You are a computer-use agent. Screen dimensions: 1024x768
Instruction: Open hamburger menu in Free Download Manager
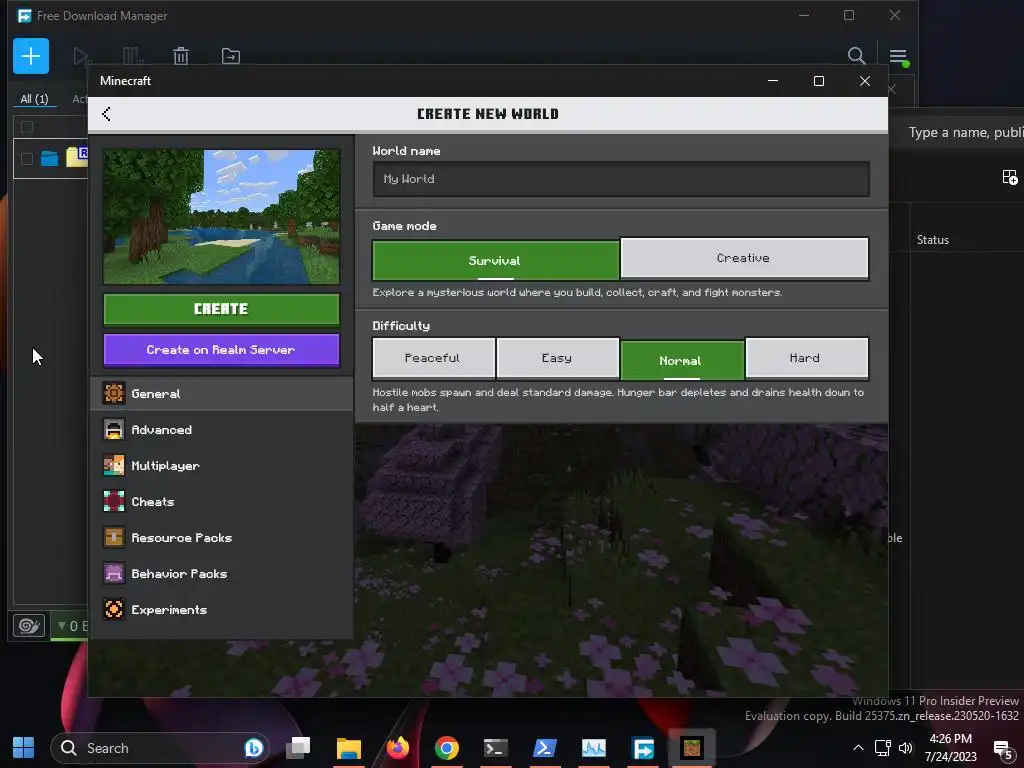(898, 56)
